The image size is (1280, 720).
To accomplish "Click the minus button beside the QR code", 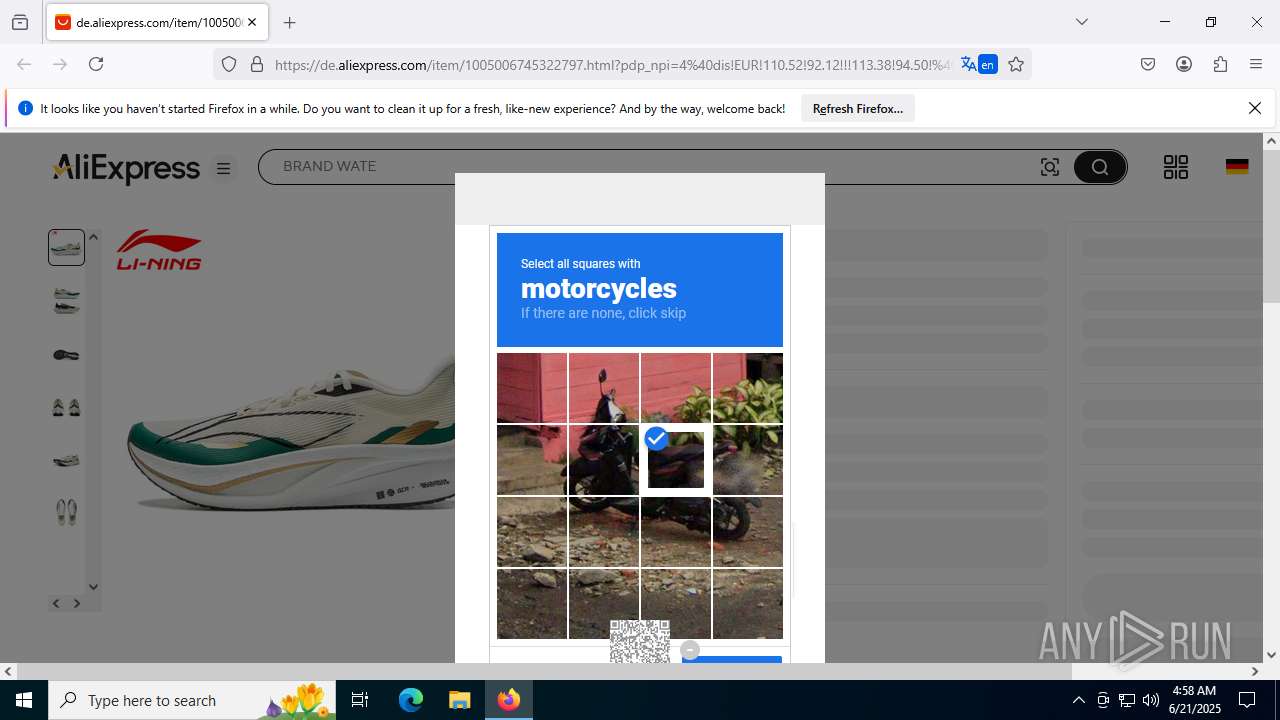I will 690,650.
